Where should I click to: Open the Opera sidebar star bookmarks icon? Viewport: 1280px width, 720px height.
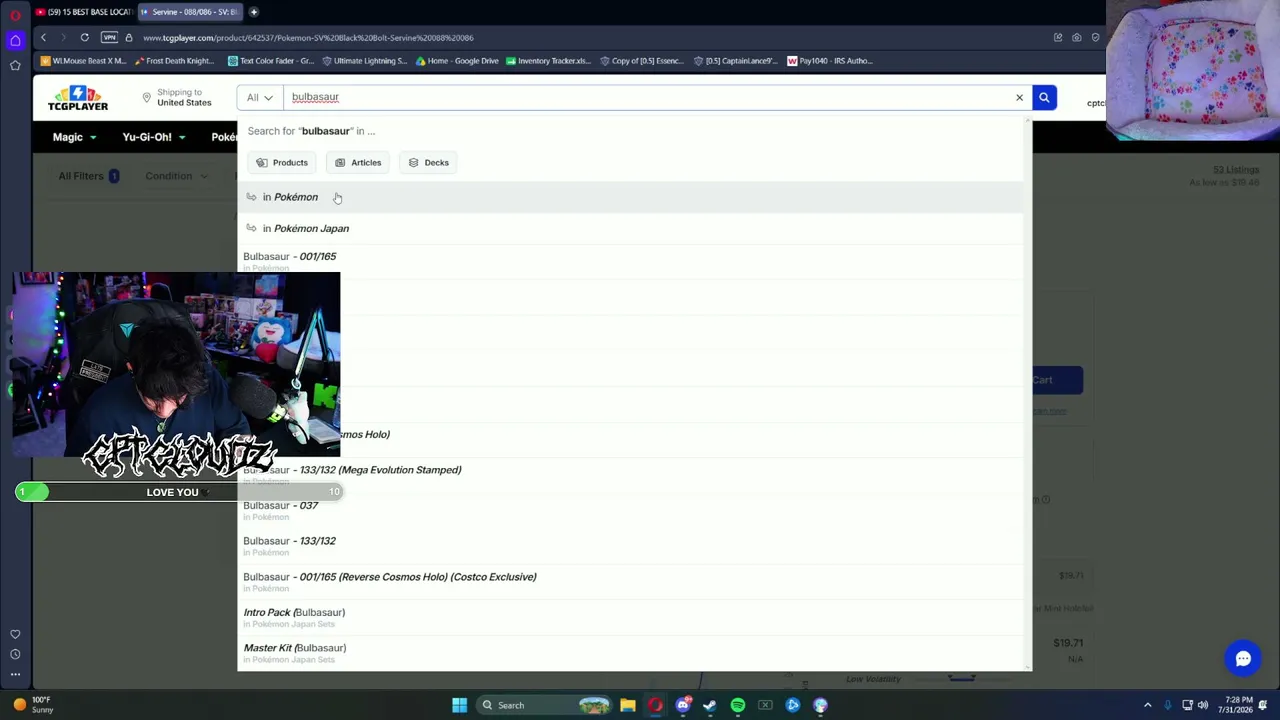pyautogui.click(x=15, y=66)
